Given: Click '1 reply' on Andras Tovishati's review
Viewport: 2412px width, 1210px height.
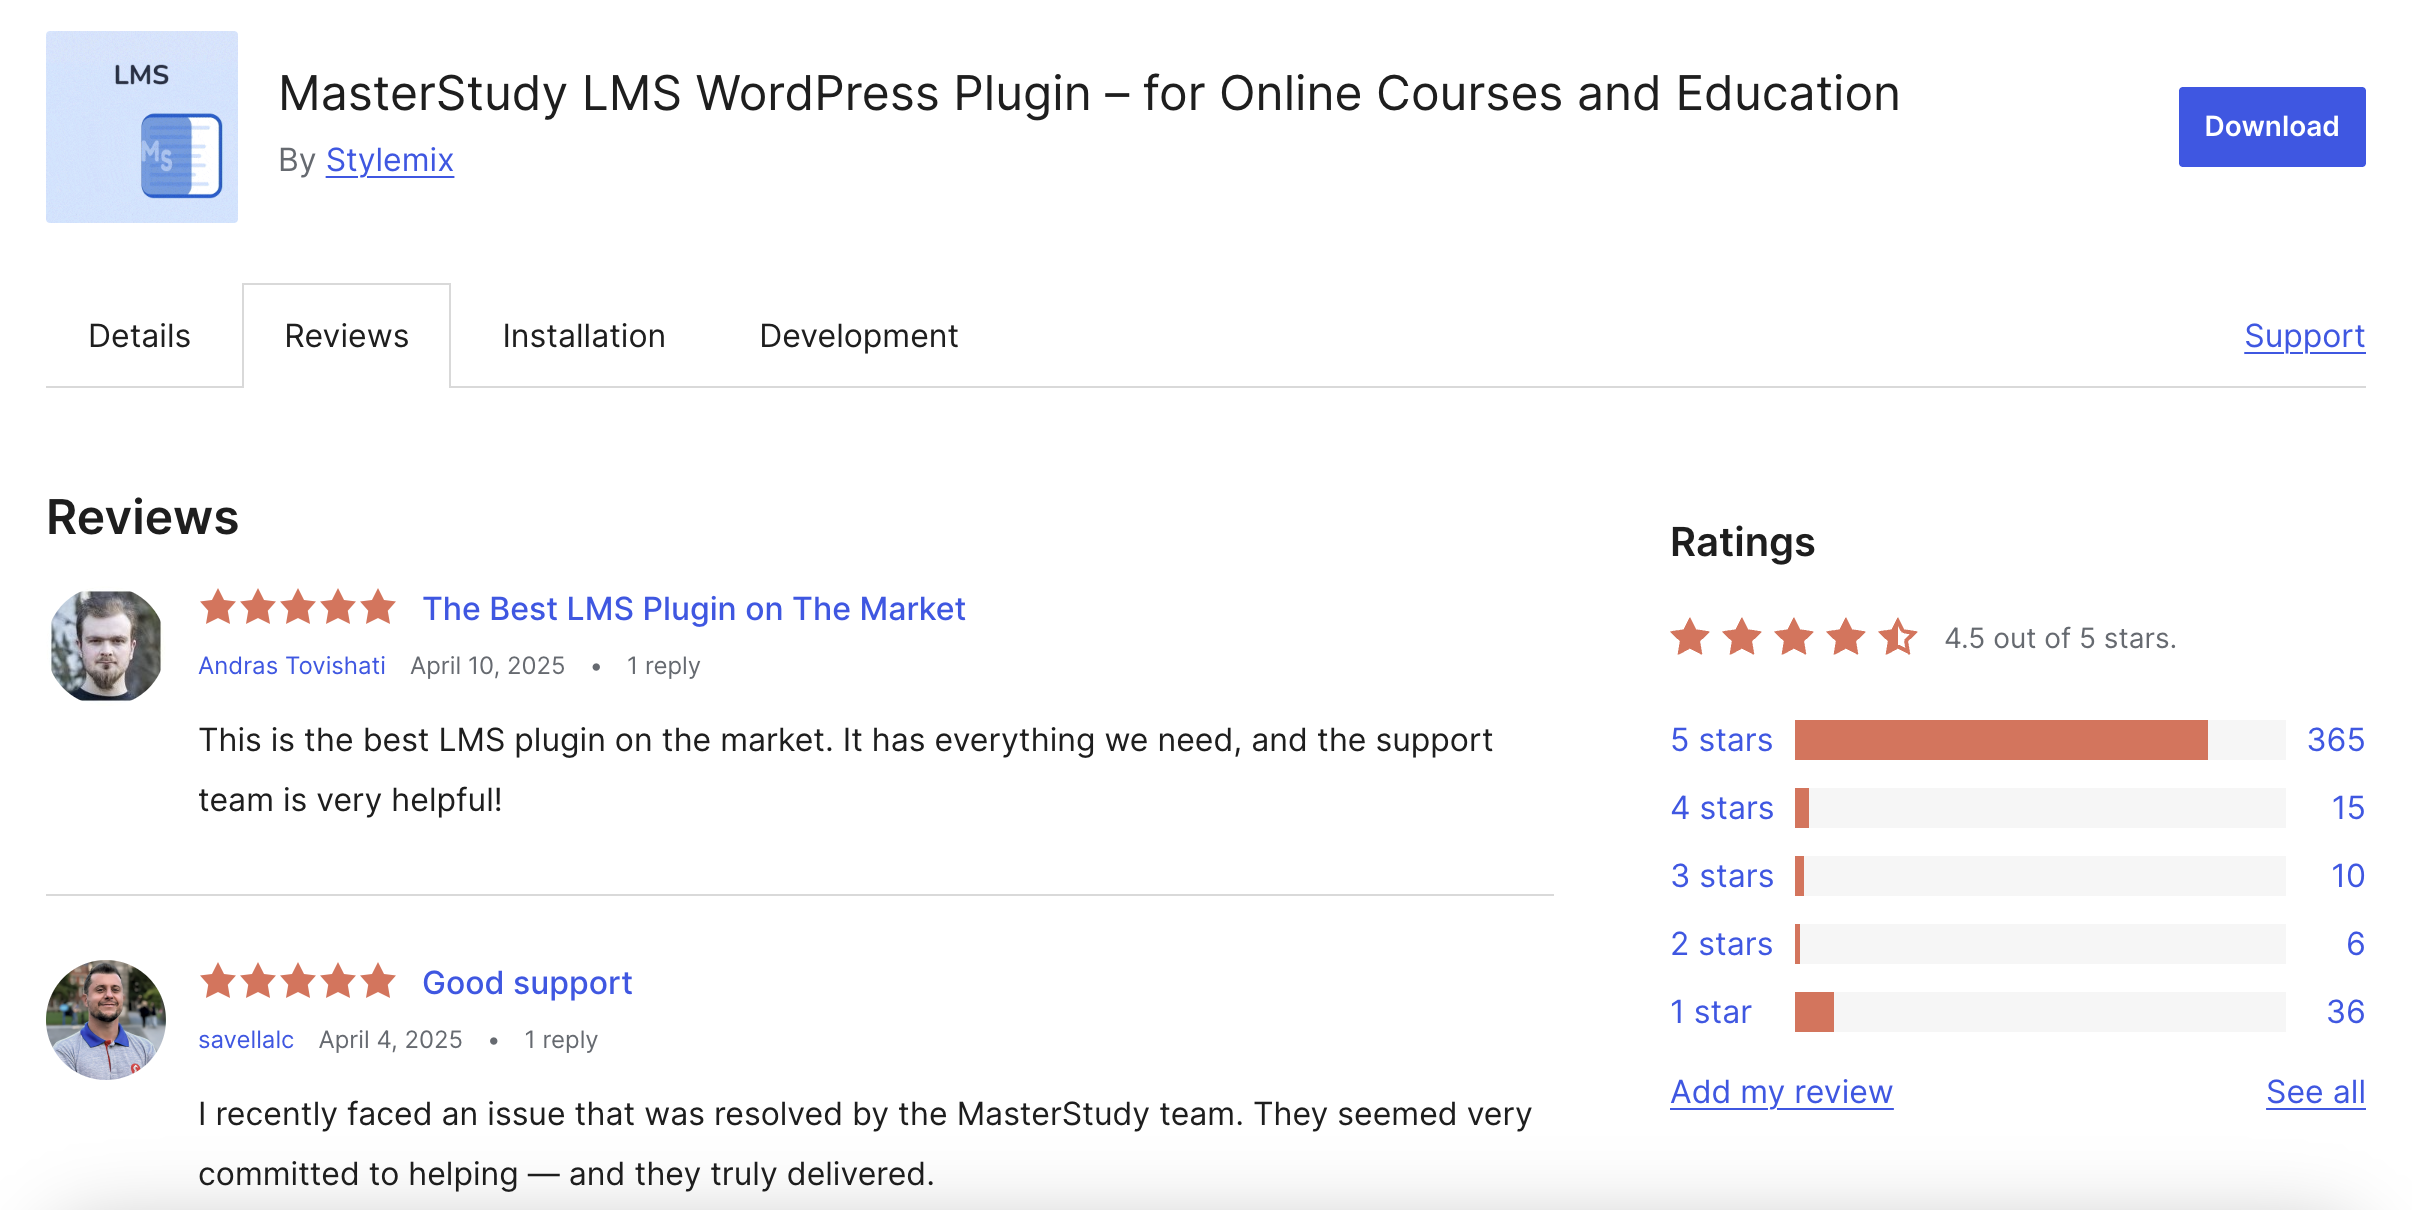Looking at the screenshot, I should coord(663,666).
